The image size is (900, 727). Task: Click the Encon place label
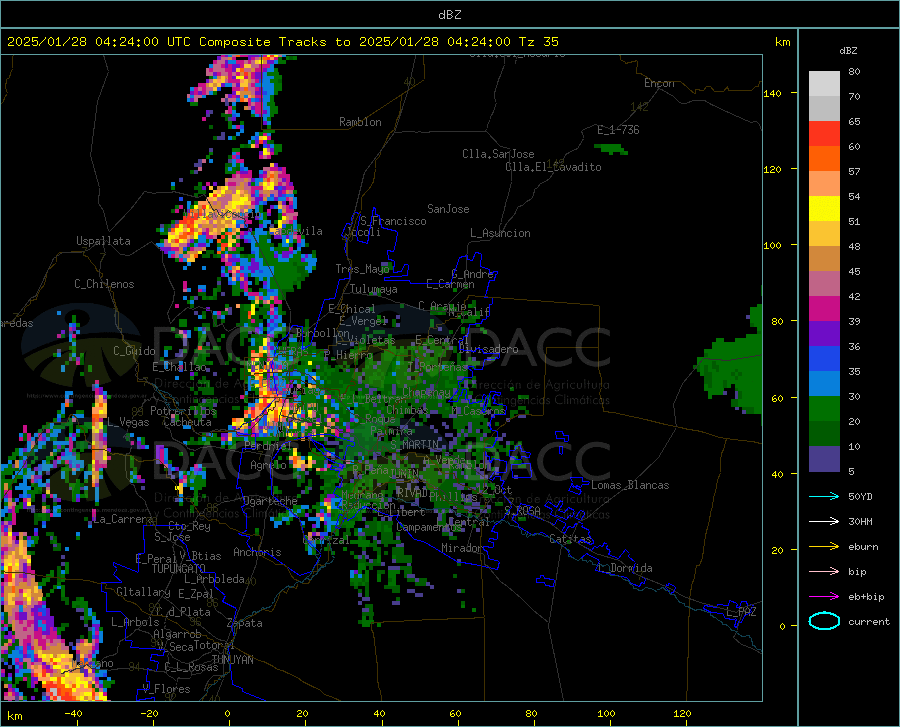click(x=659, y=83)
